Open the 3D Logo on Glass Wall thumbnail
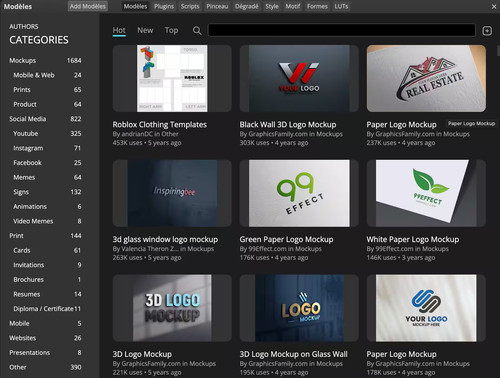 click(299, 308)
